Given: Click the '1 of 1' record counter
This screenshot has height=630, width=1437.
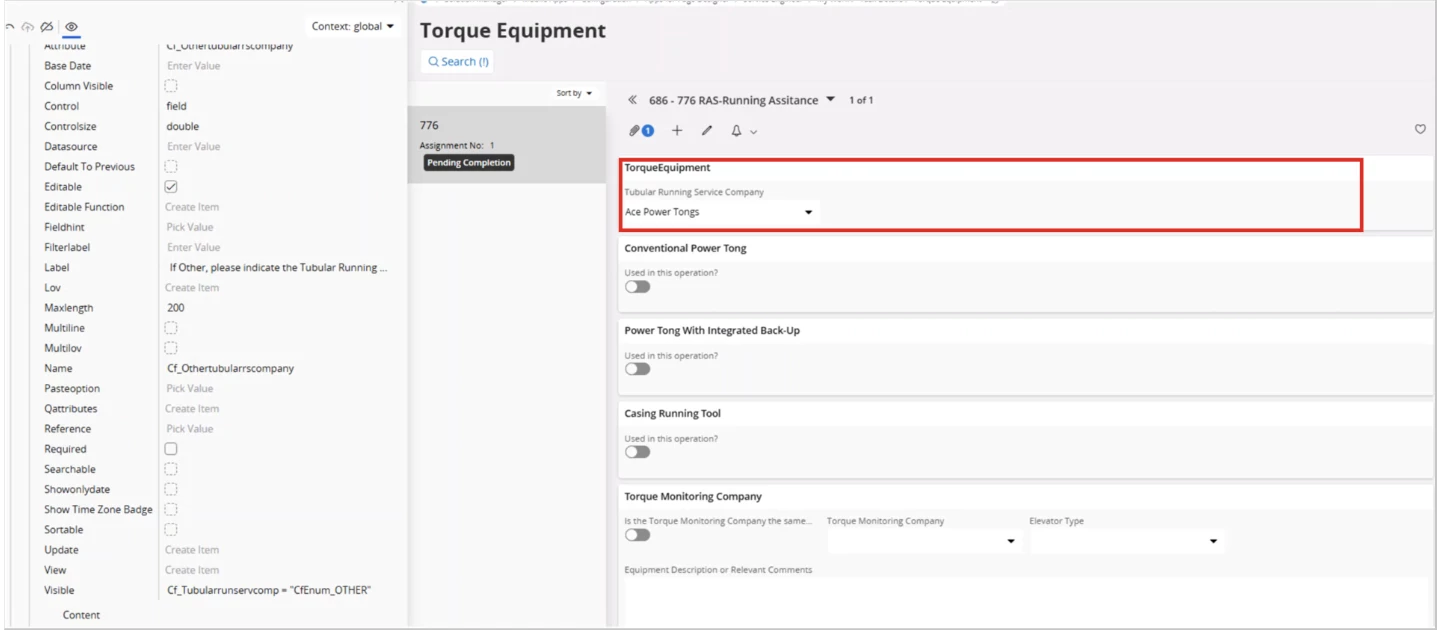Looking at the screenshot, I should point(861,100).
